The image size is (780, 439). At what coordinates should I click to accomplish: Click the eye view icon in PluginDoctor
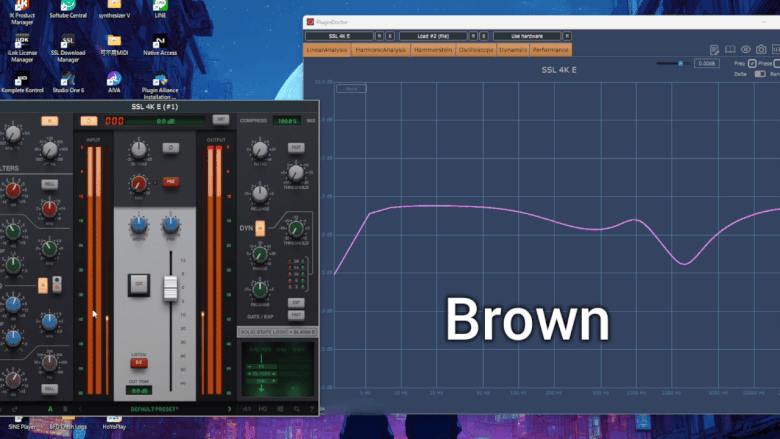[745, 49]
